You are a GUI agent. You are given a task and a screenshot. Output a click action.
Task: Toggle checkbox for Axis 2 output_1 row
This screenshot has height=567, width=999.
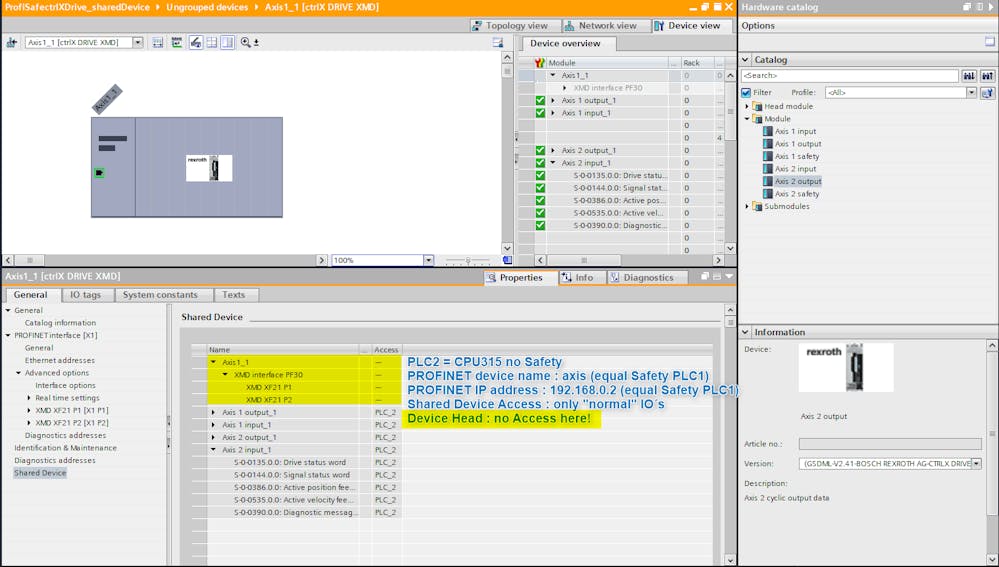point(540,150)
